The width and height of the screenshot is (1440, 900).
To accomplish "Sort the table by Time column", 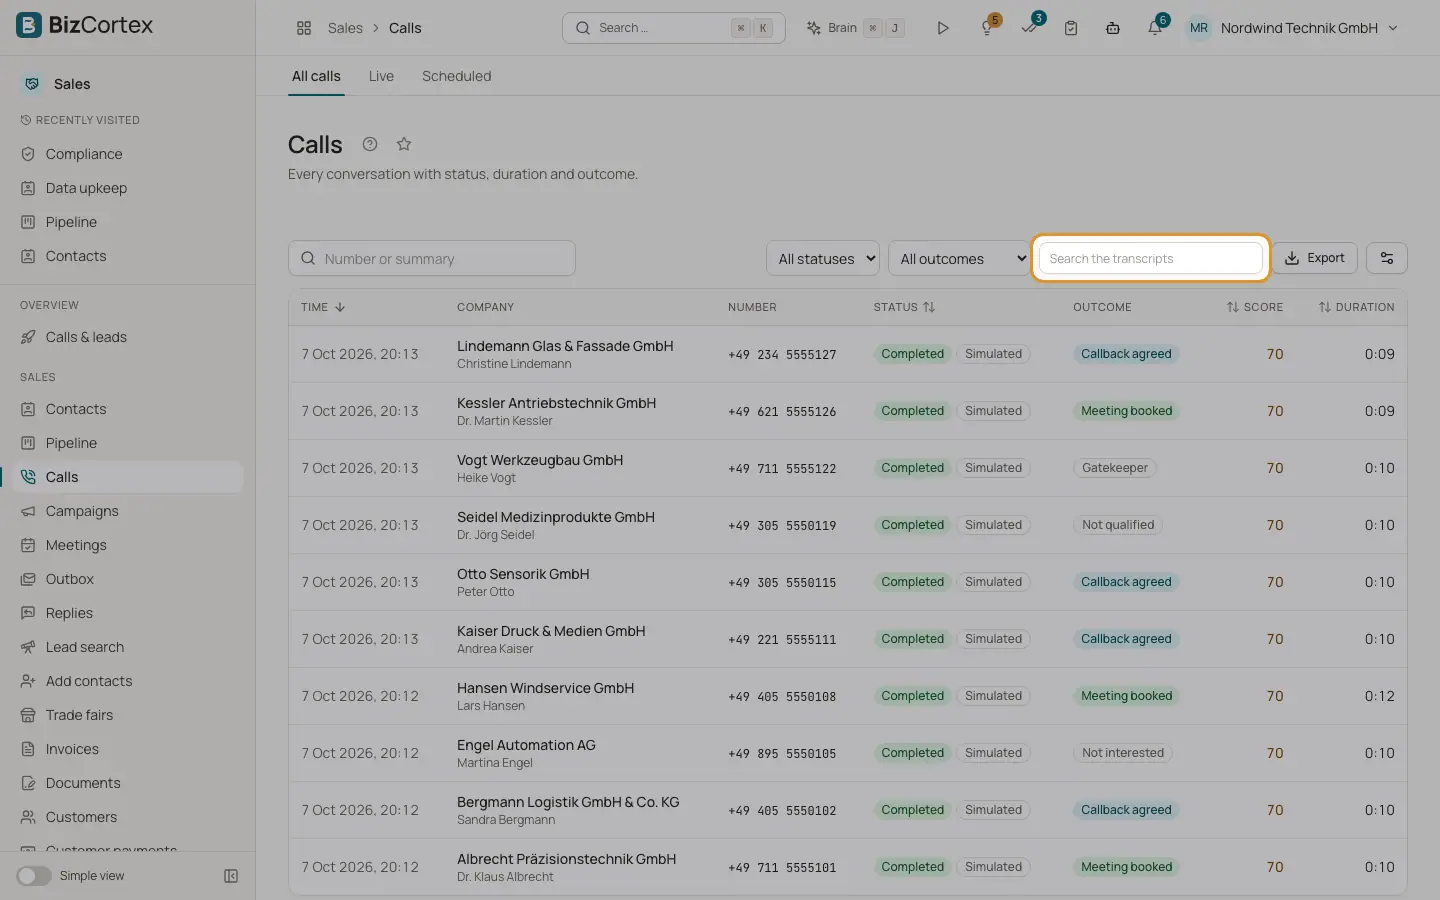I will [x=323, y=307].
